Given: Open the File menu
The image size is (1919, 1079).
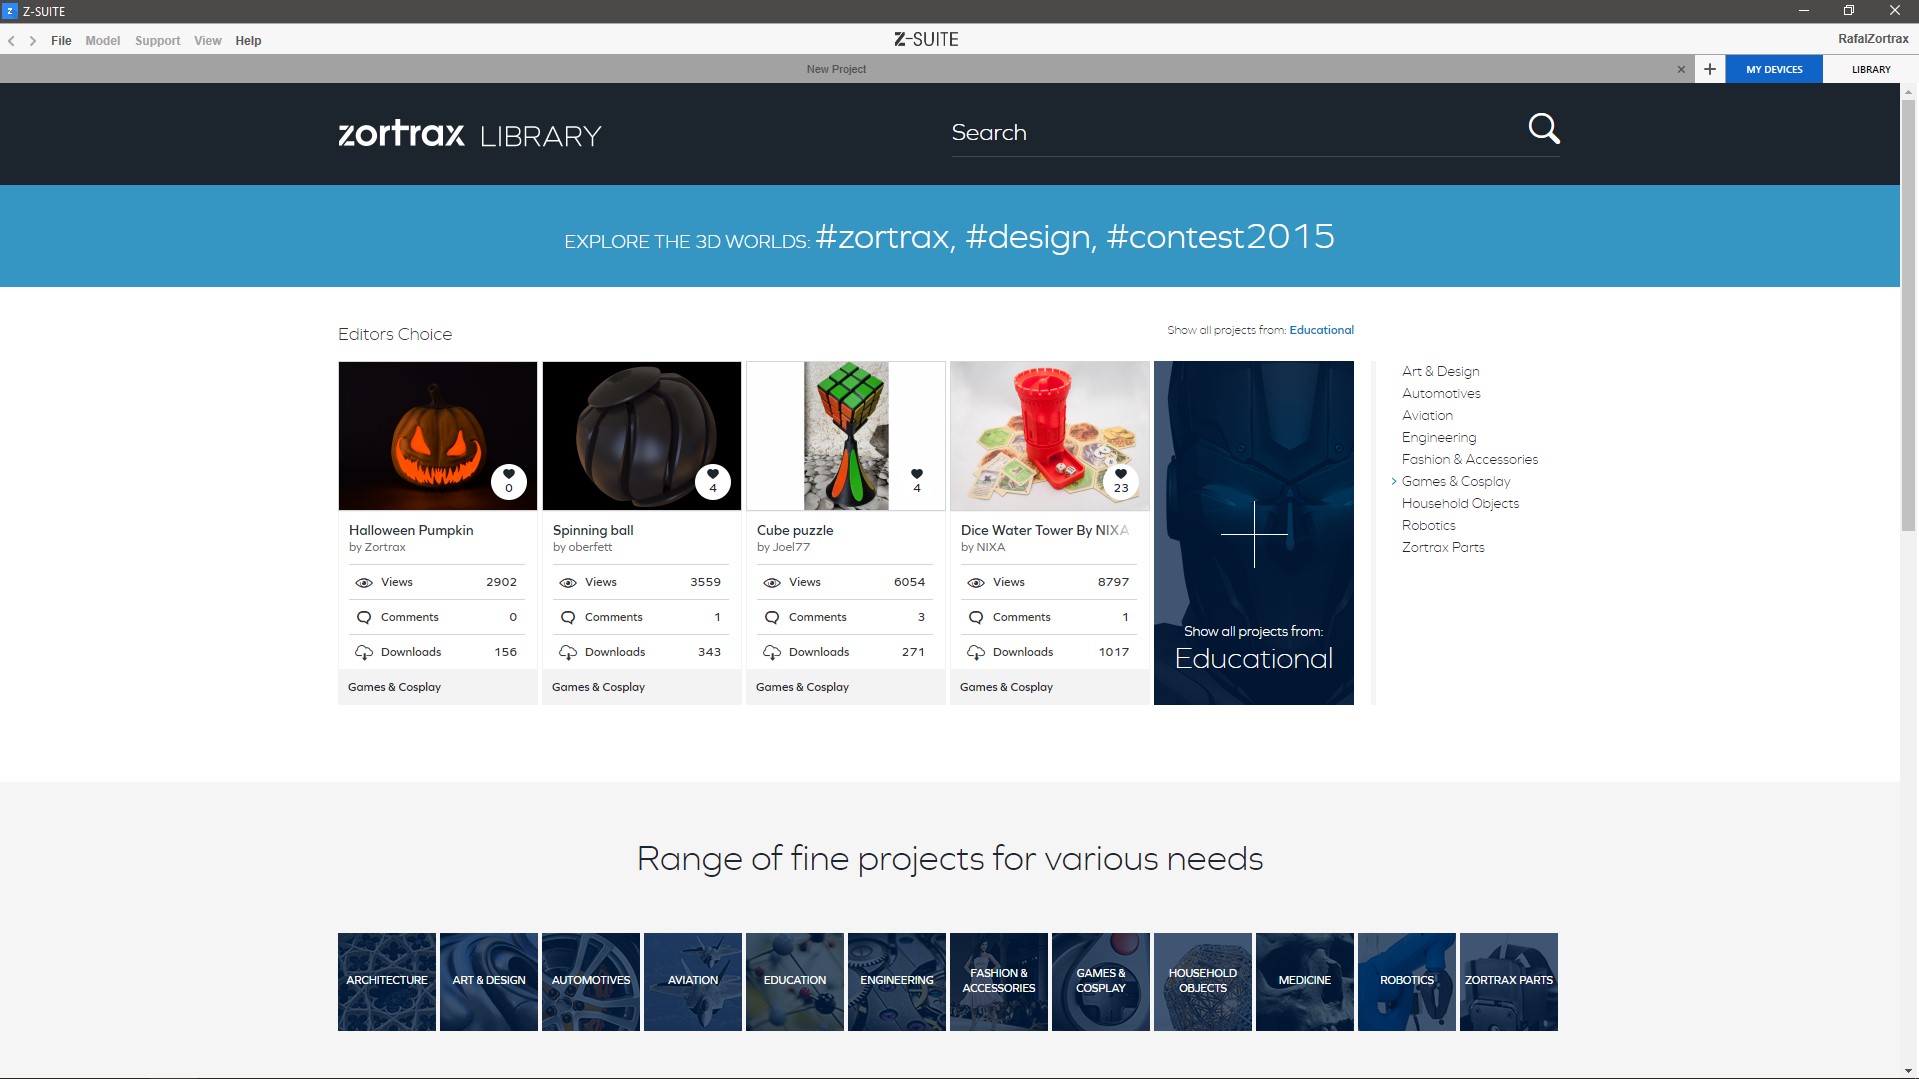Looking at the screenshot, I should [x=61, y=41].
